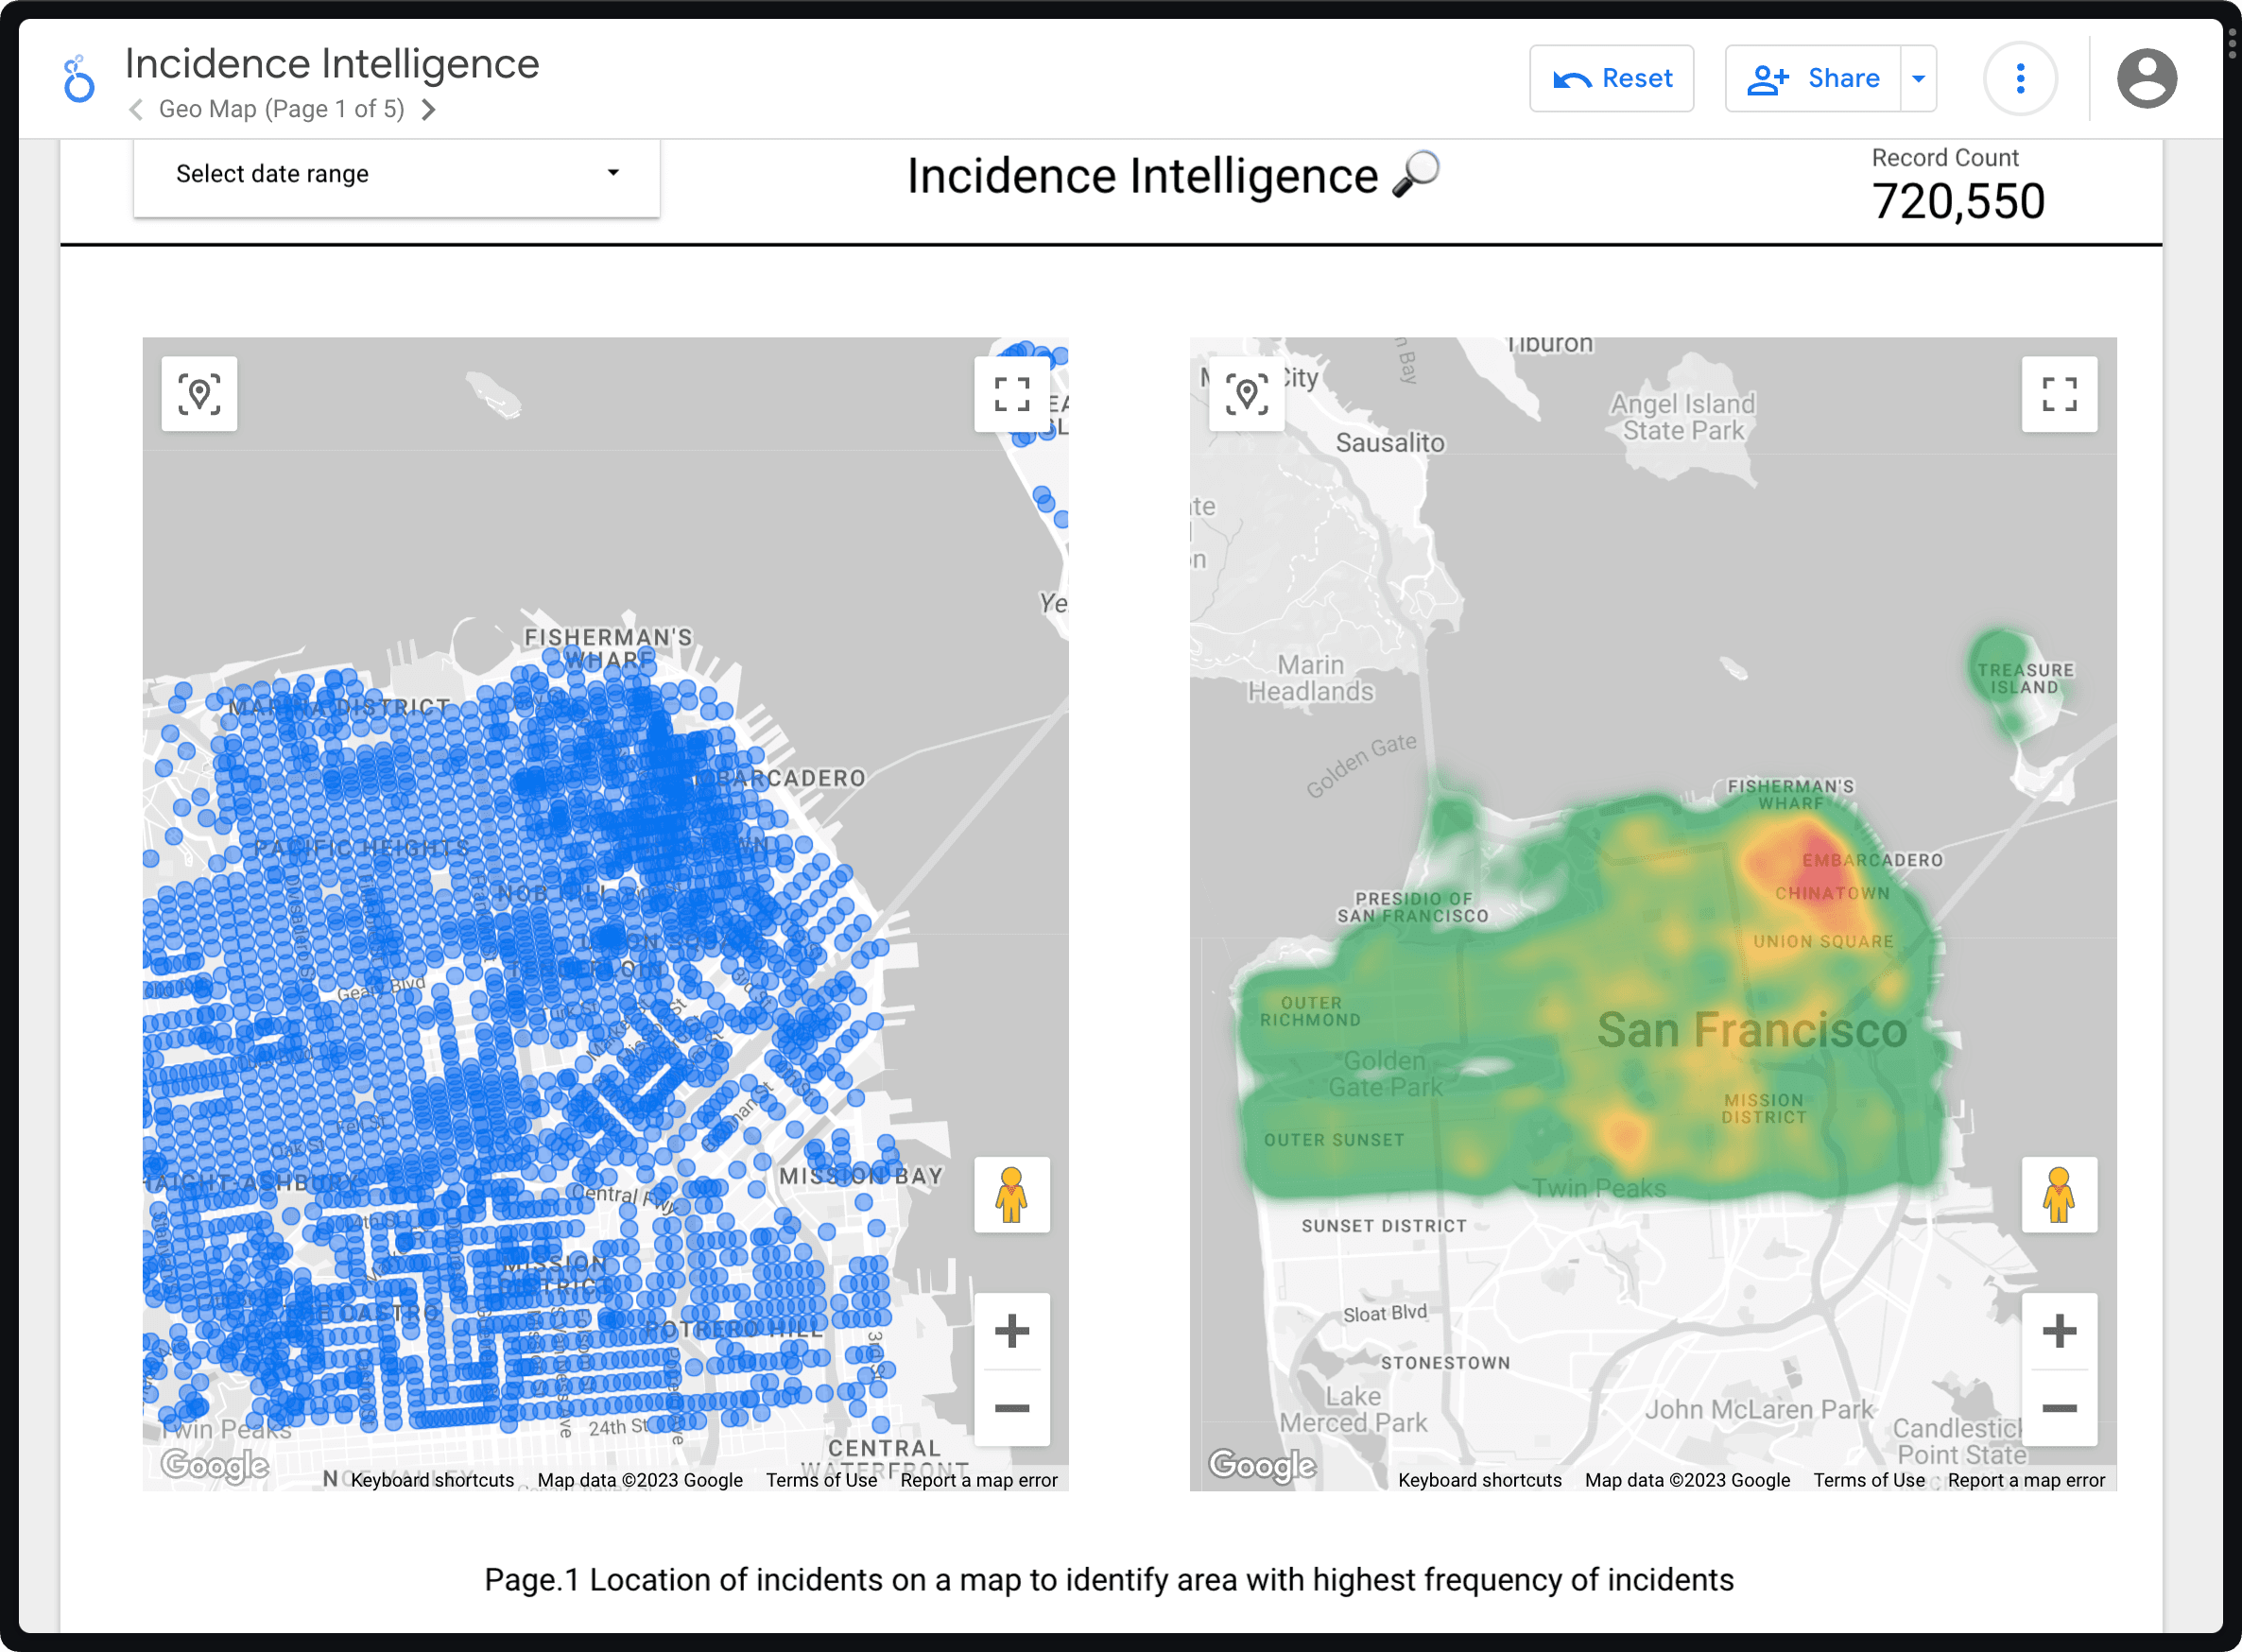Zoom in using the plus control on left map
2242x1652 pixels.
pos(1012,1330)
